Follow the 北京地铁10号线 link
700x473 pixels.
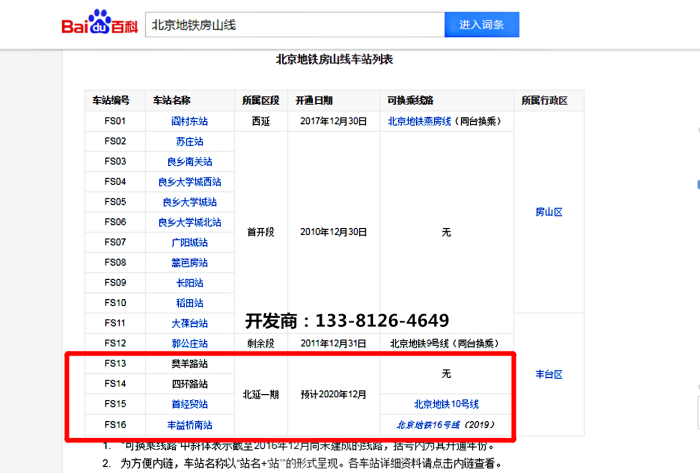coord(446,404)
